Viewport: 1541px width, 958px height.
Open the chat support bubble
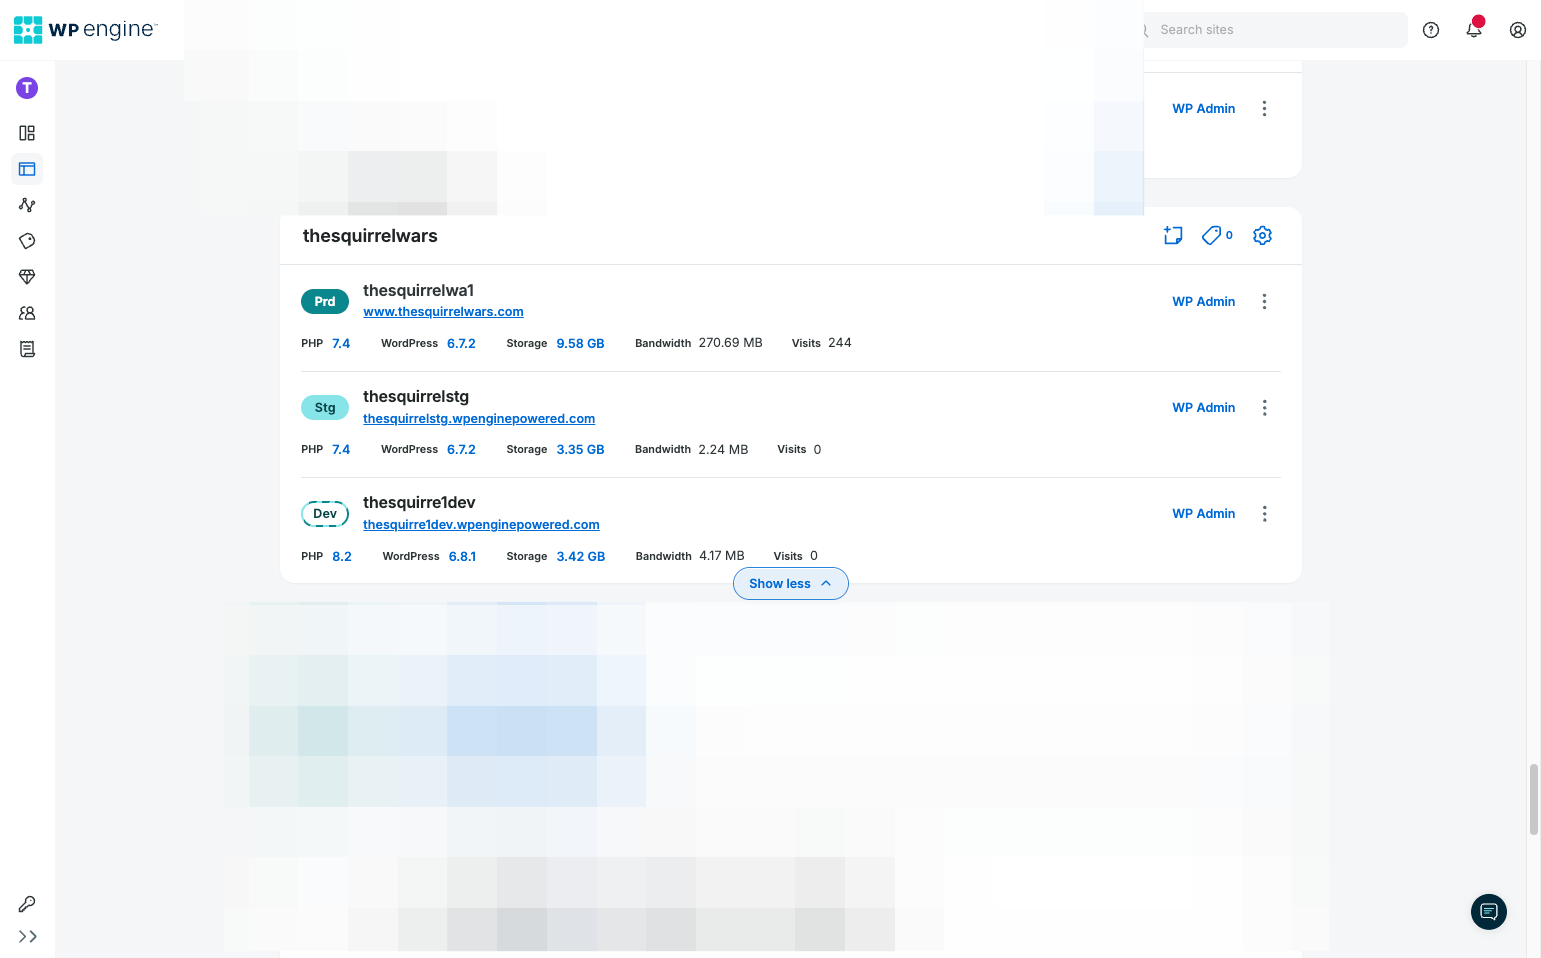tap(1489, 911)
